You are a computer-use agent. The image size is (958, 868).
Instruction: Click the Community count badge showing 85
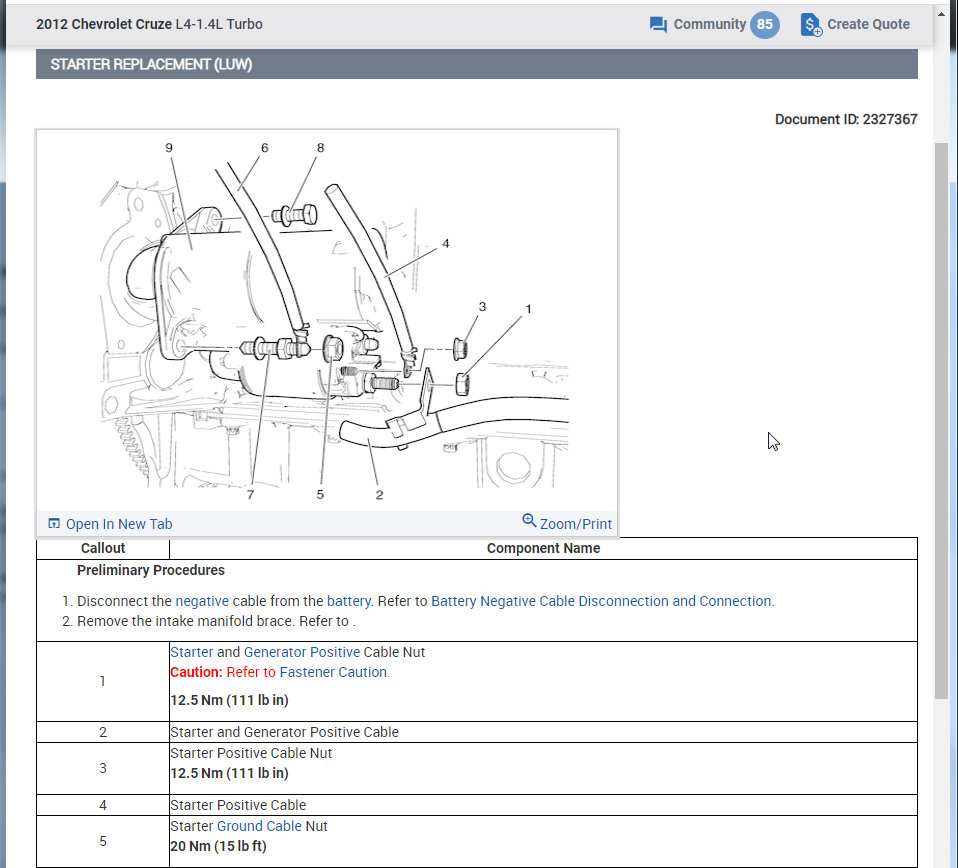pyautogui.click(x=765, y=24)
